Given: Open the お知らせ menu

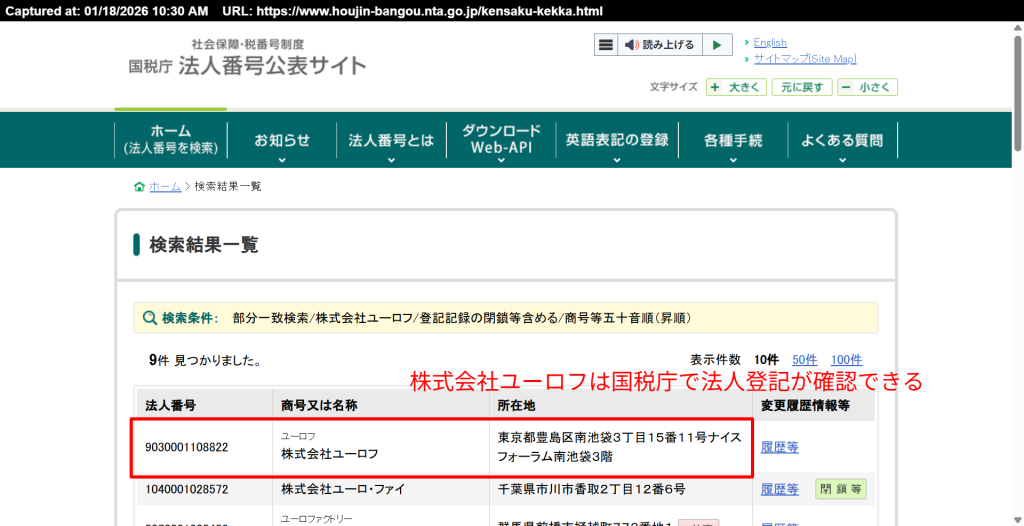Looking at the screenshot, I should coord(282,140).
